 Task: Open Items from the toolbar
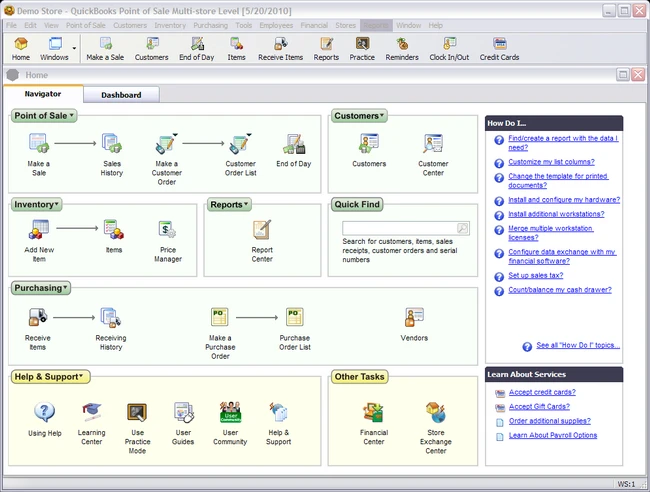(236, 49)
